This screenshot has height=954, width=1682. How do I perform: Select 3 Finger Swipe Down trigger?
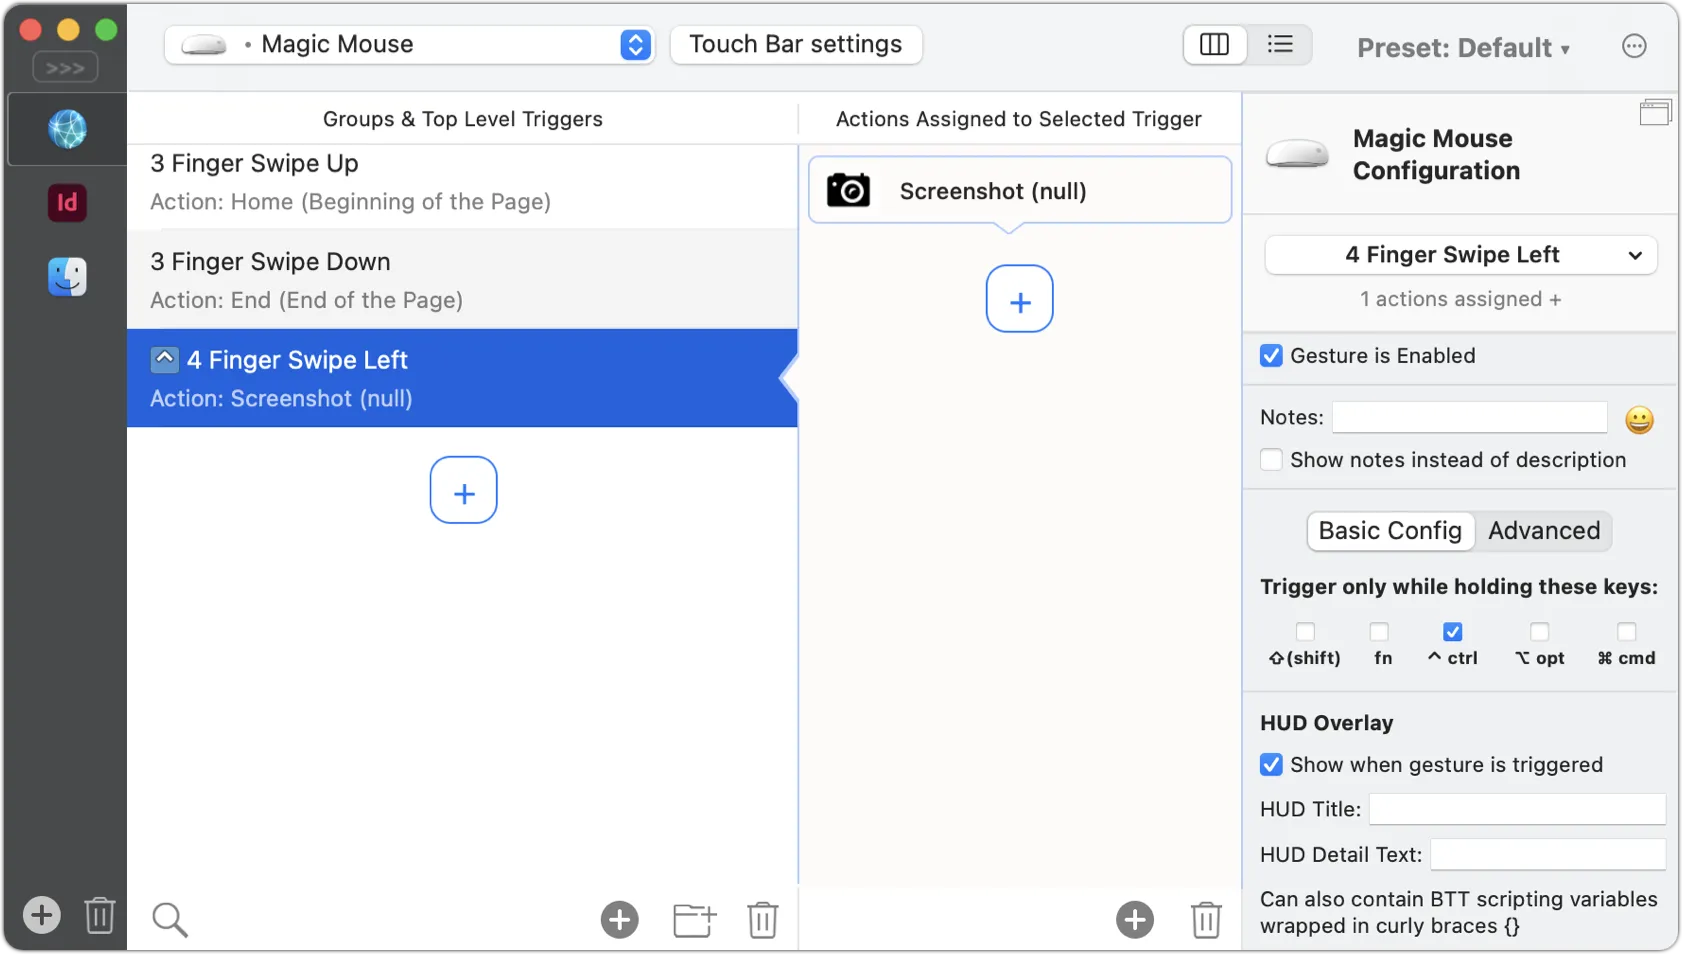pyautogui.click(x=462, y=280)
